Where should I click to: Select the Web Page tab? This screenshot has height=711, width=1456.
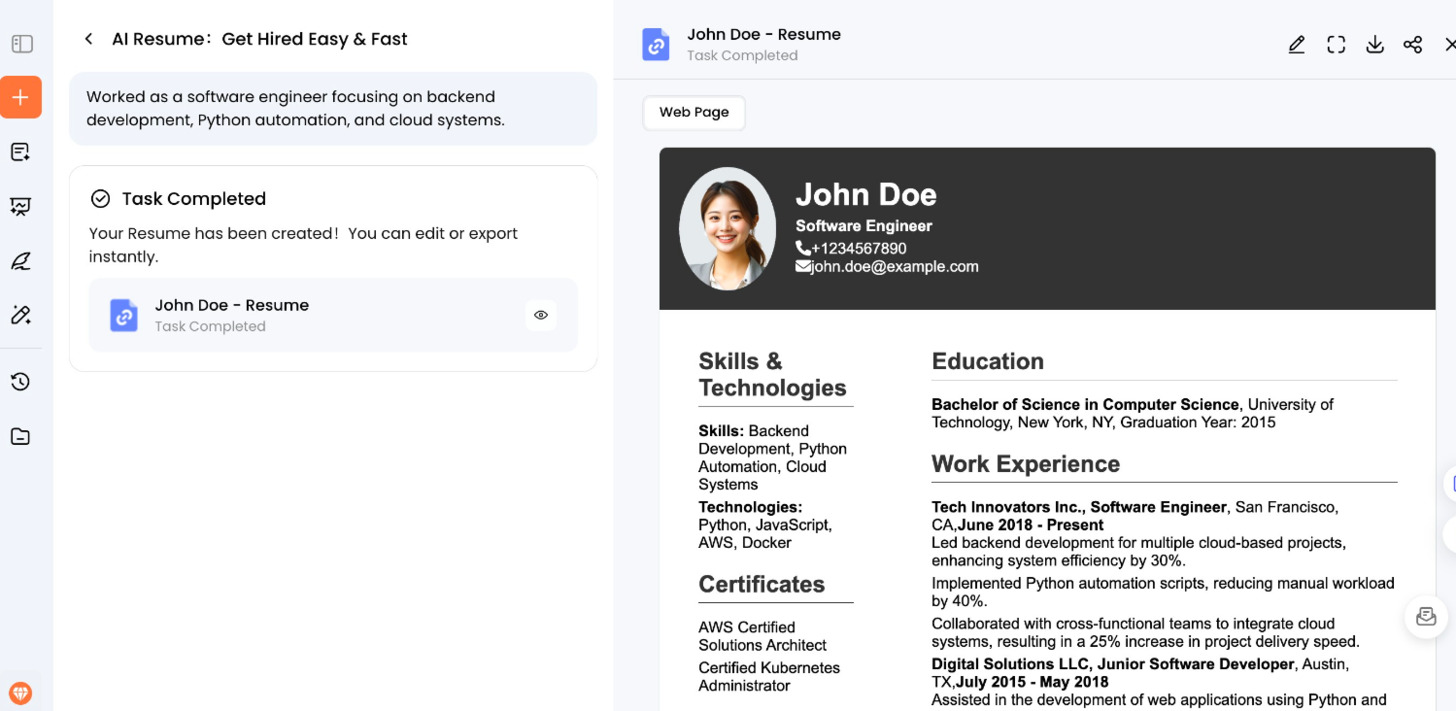click(694, 112)
